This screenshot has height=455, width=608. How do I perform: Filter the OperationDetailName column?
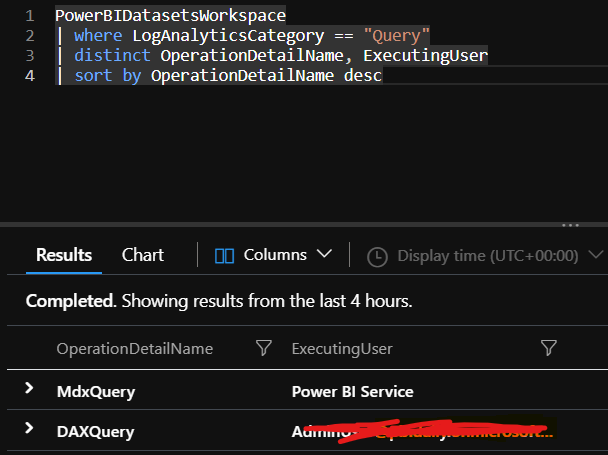pos(264,348)
